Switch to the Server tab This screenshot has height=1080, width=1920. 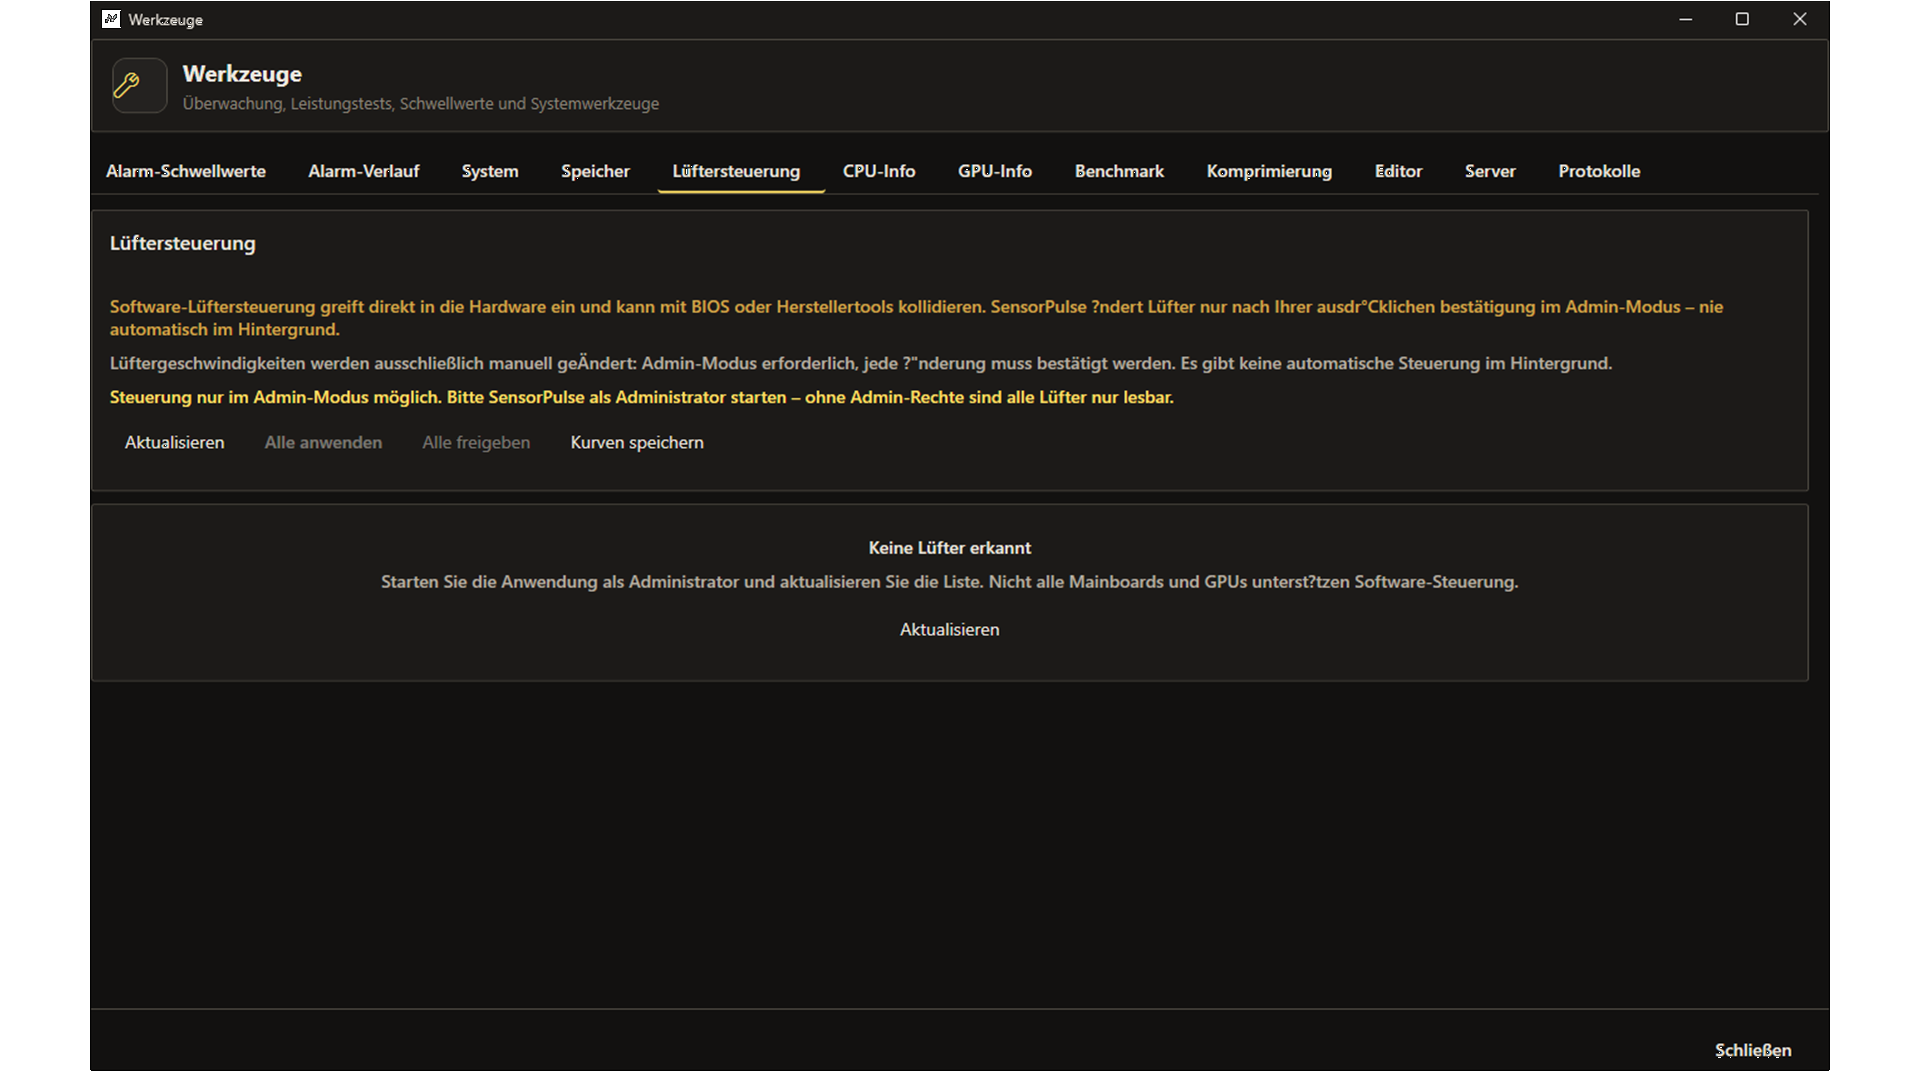[1490, 171]
